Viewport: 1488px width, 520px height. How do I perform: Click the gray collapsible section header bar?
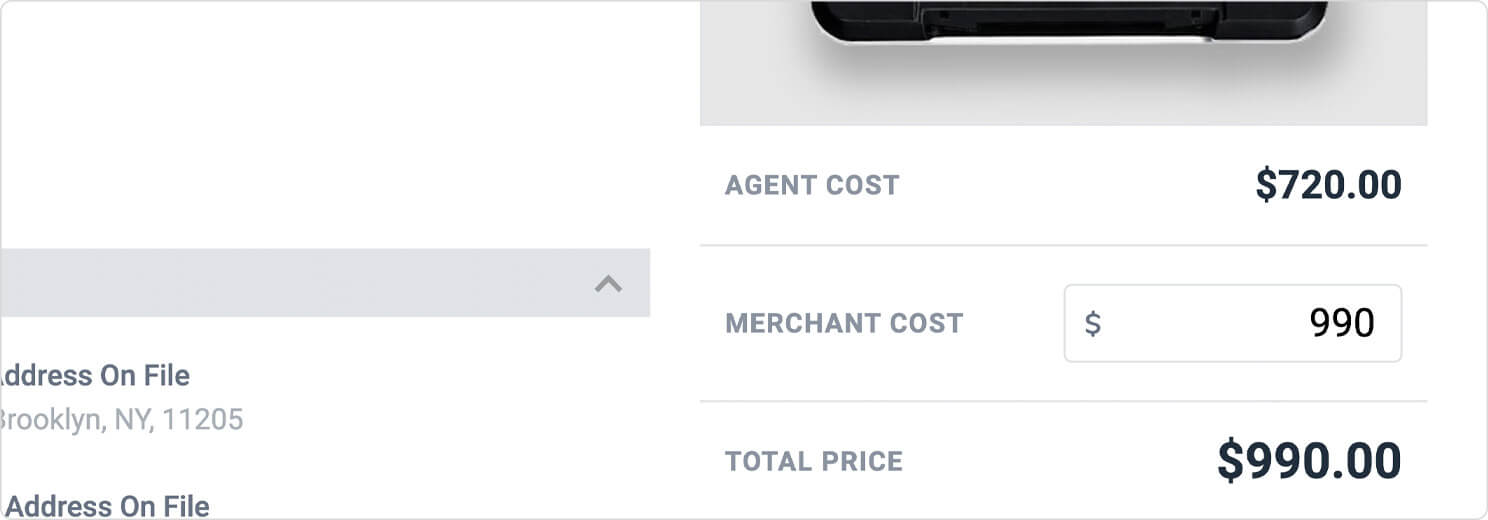[x=325, y=283]
